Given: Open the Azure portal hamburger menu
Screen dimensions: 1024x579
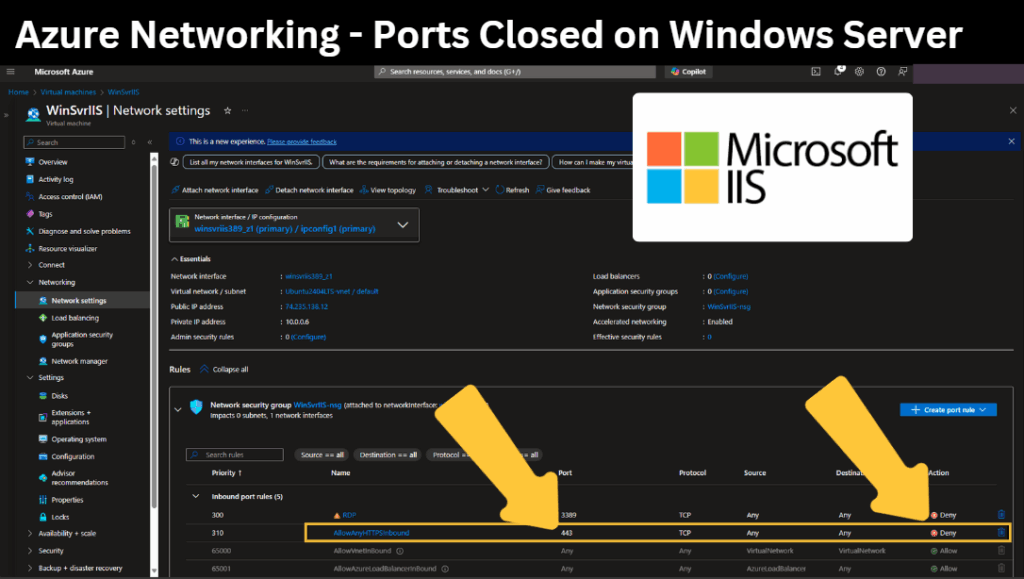Looking at the screenshot, I should click(x=10, y=72).
